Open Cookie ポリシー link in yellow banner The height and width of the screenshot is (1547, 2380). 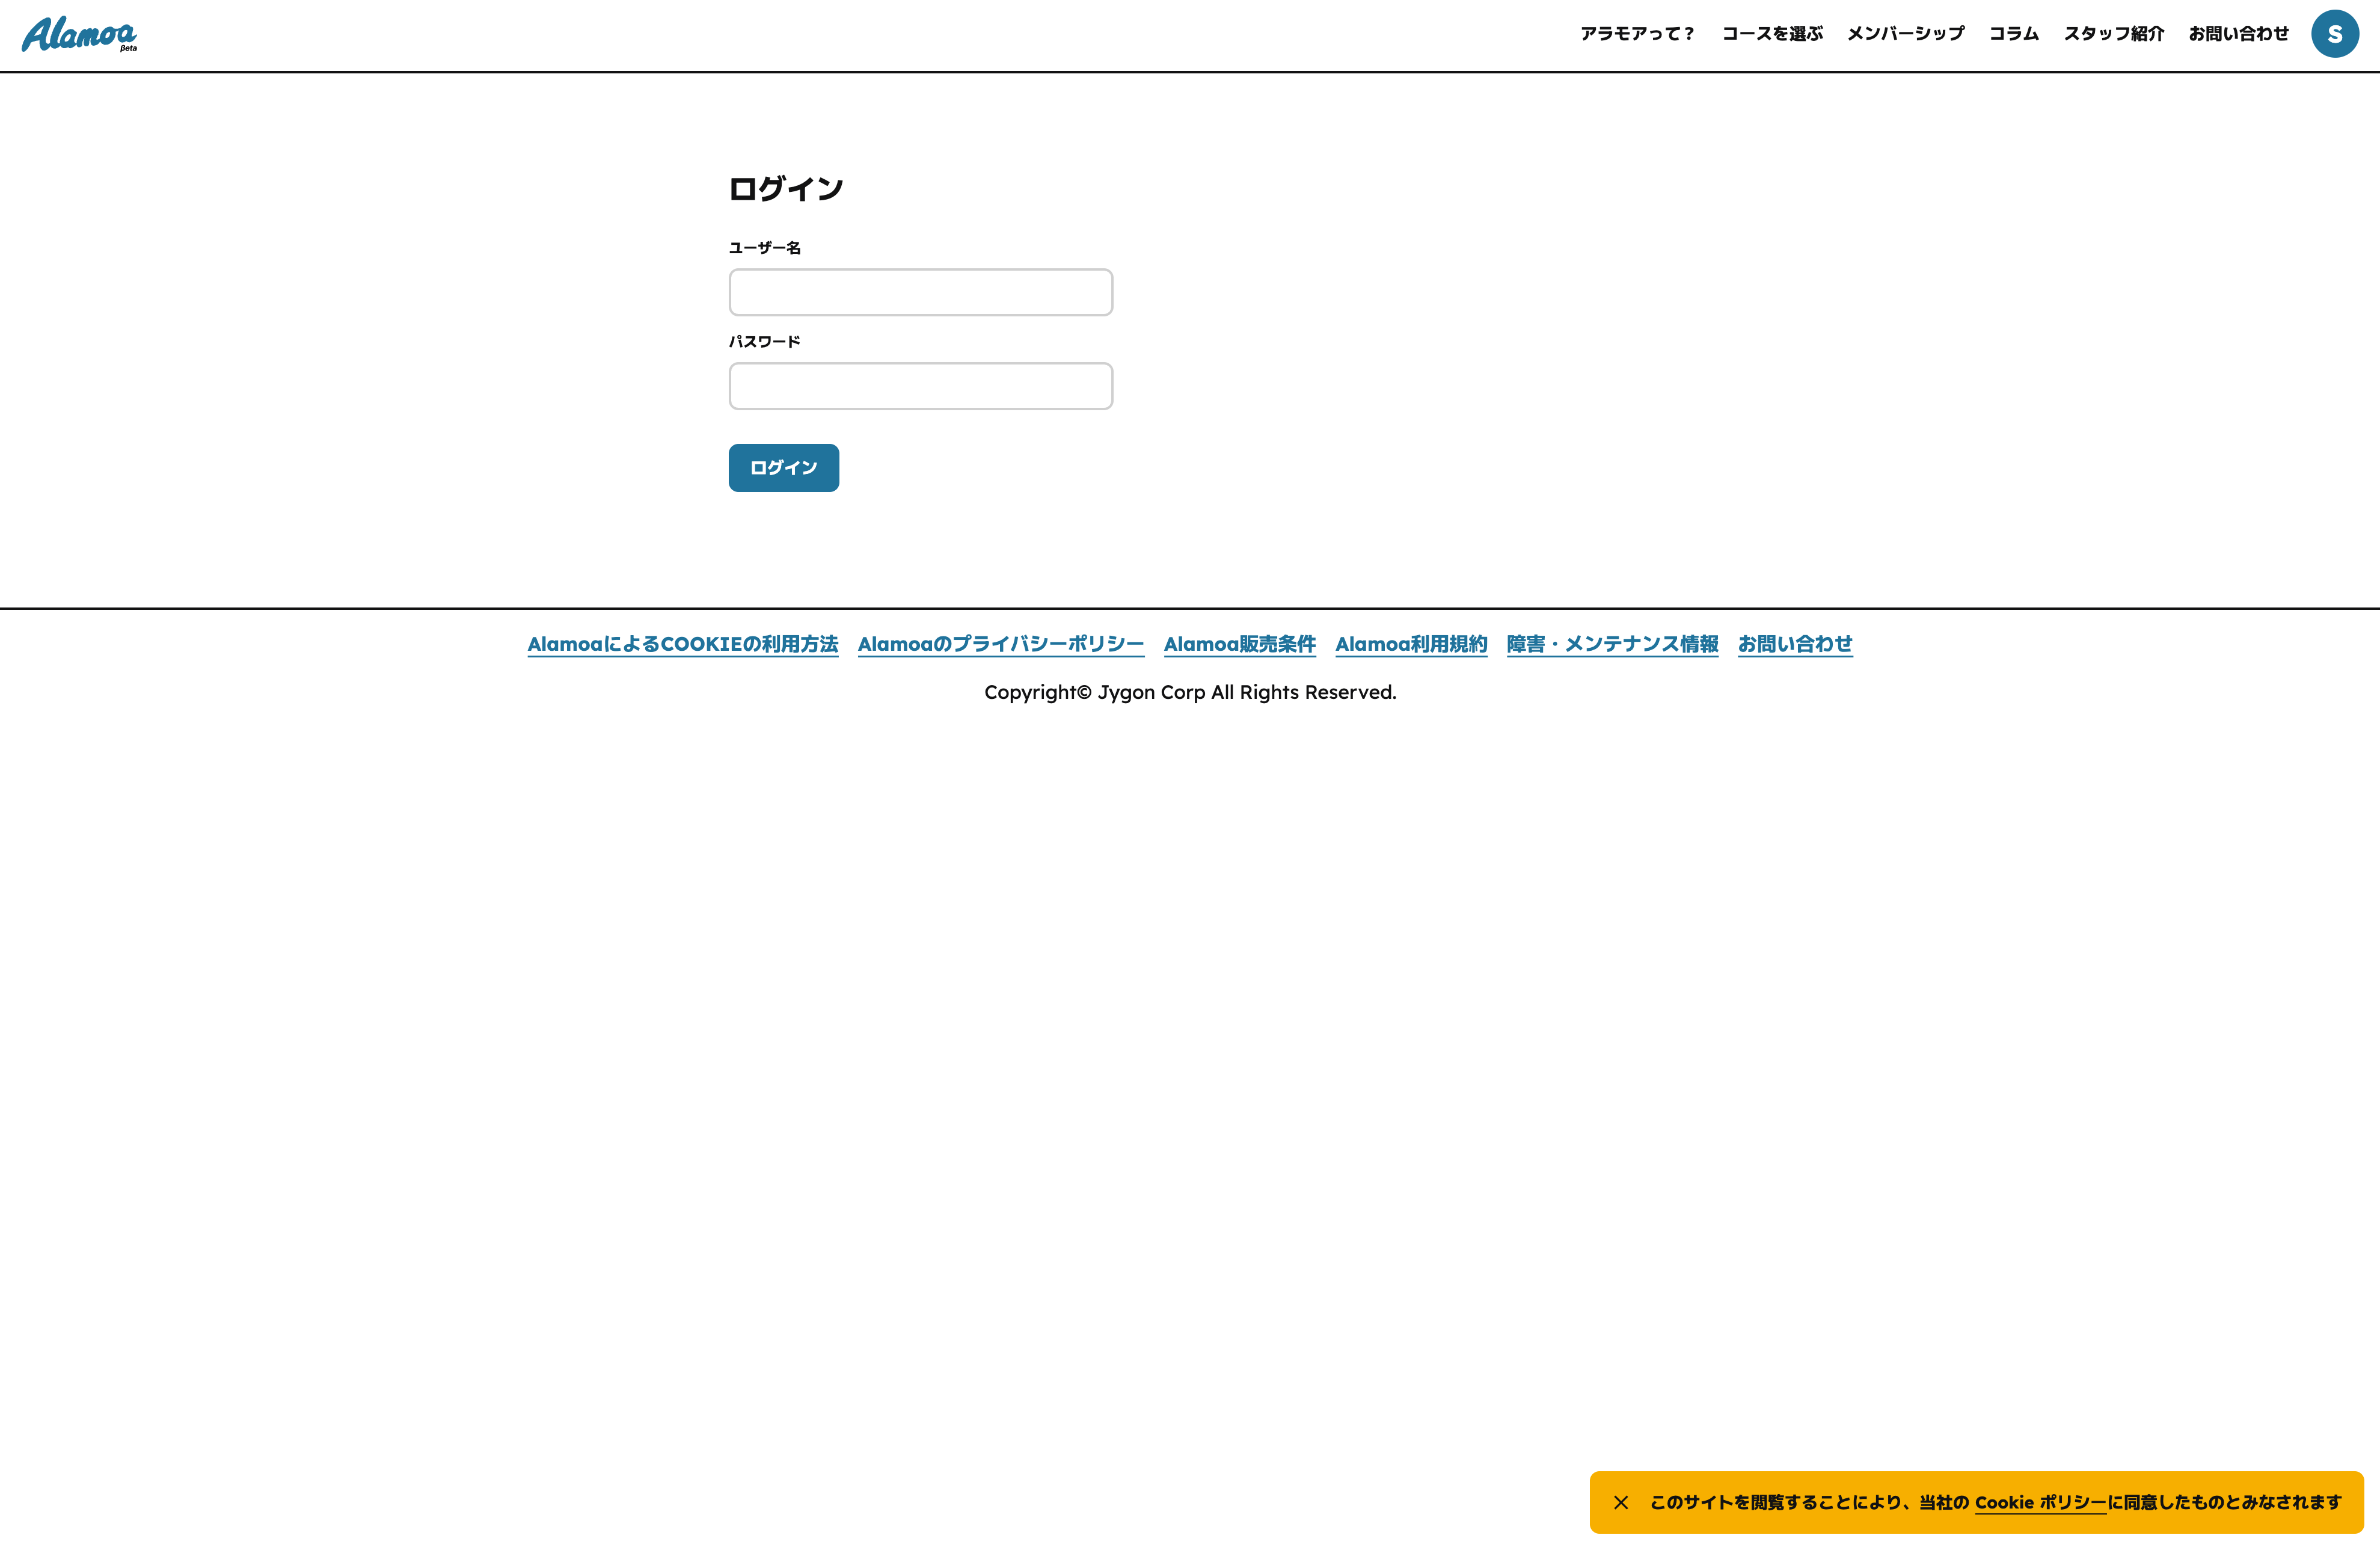2039,1502
